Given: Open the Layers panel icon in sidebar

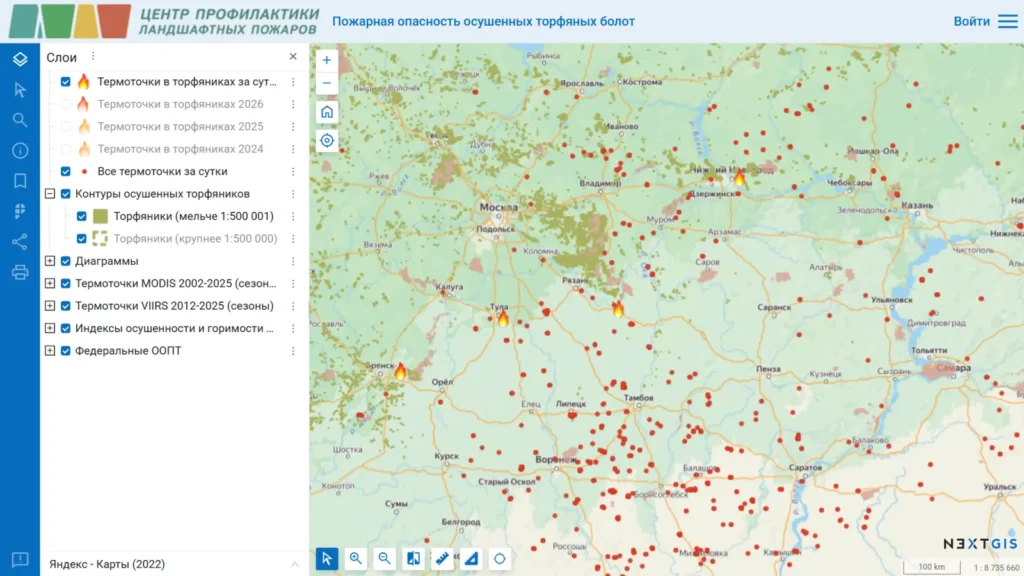Looking at the screenshot, I should click(20, 59).
